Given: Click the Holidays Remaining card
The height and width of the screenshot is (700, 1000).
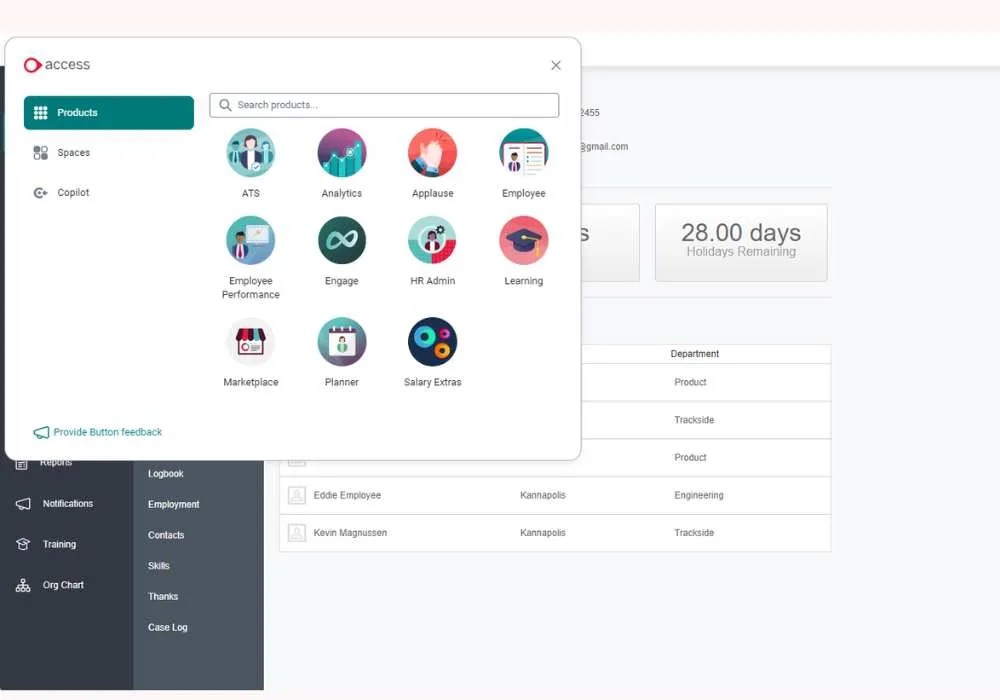Looking at the screenshot, I should click(x=741, y=242).
